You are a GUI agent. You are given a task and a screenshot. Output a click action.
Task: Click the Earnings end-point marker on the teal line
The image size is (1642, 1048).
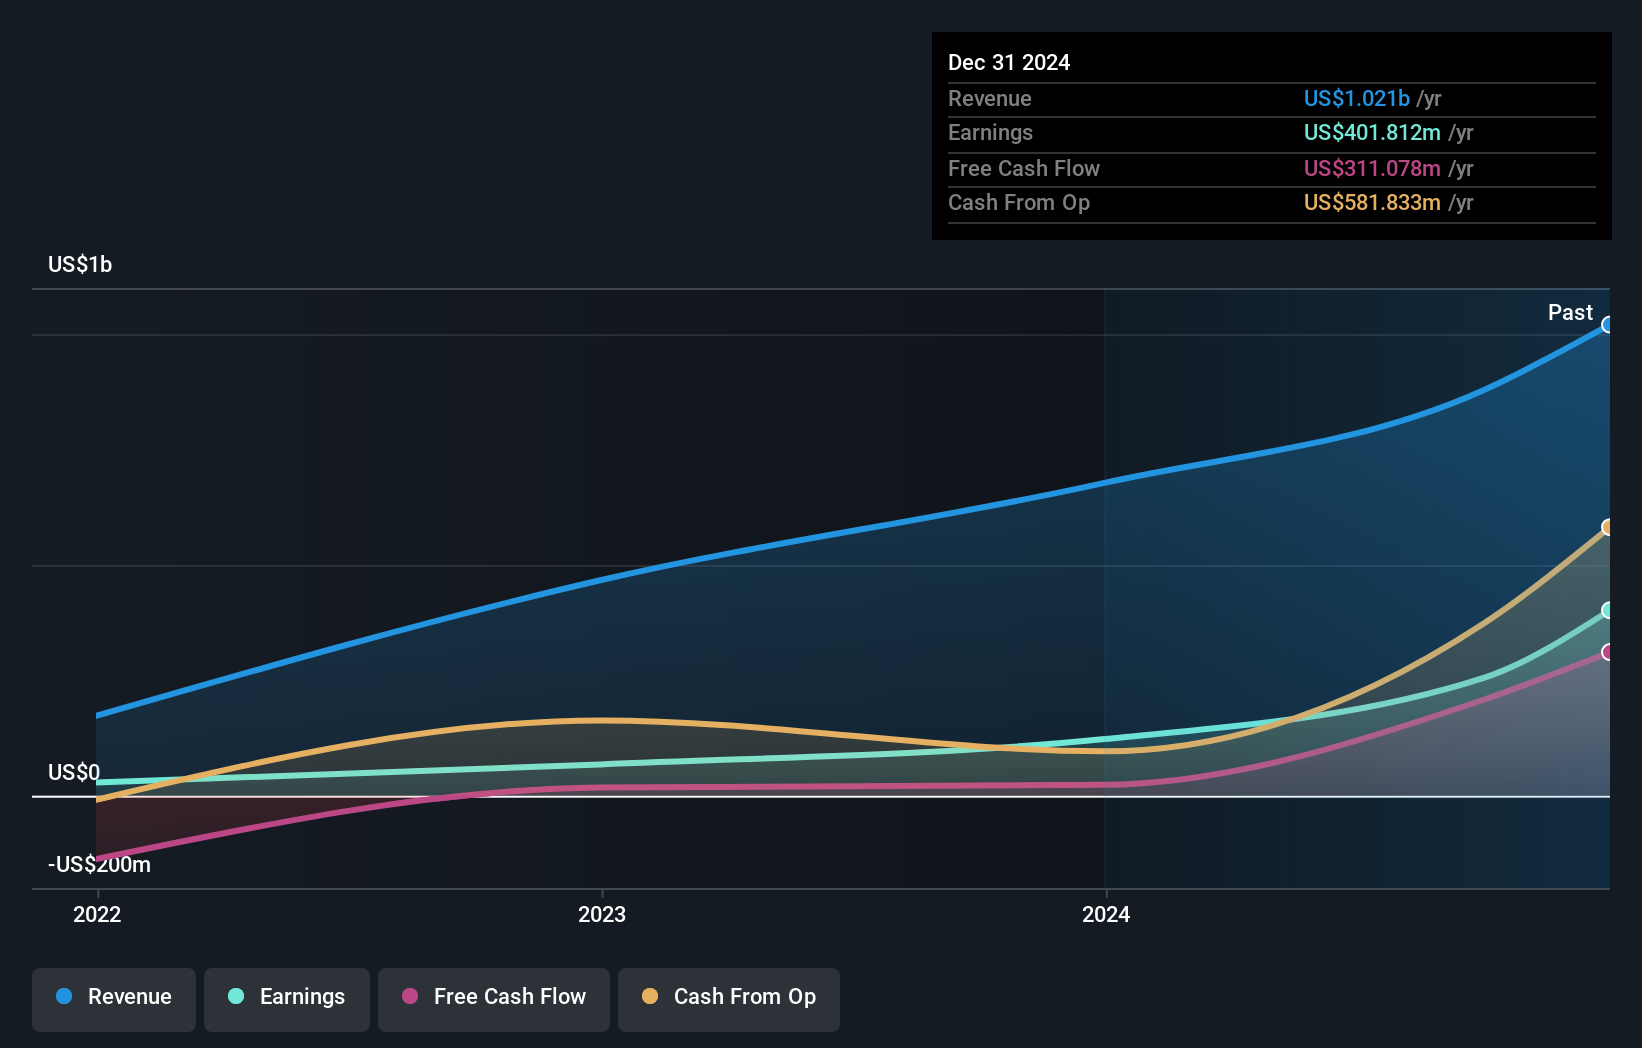point(1607,610)
